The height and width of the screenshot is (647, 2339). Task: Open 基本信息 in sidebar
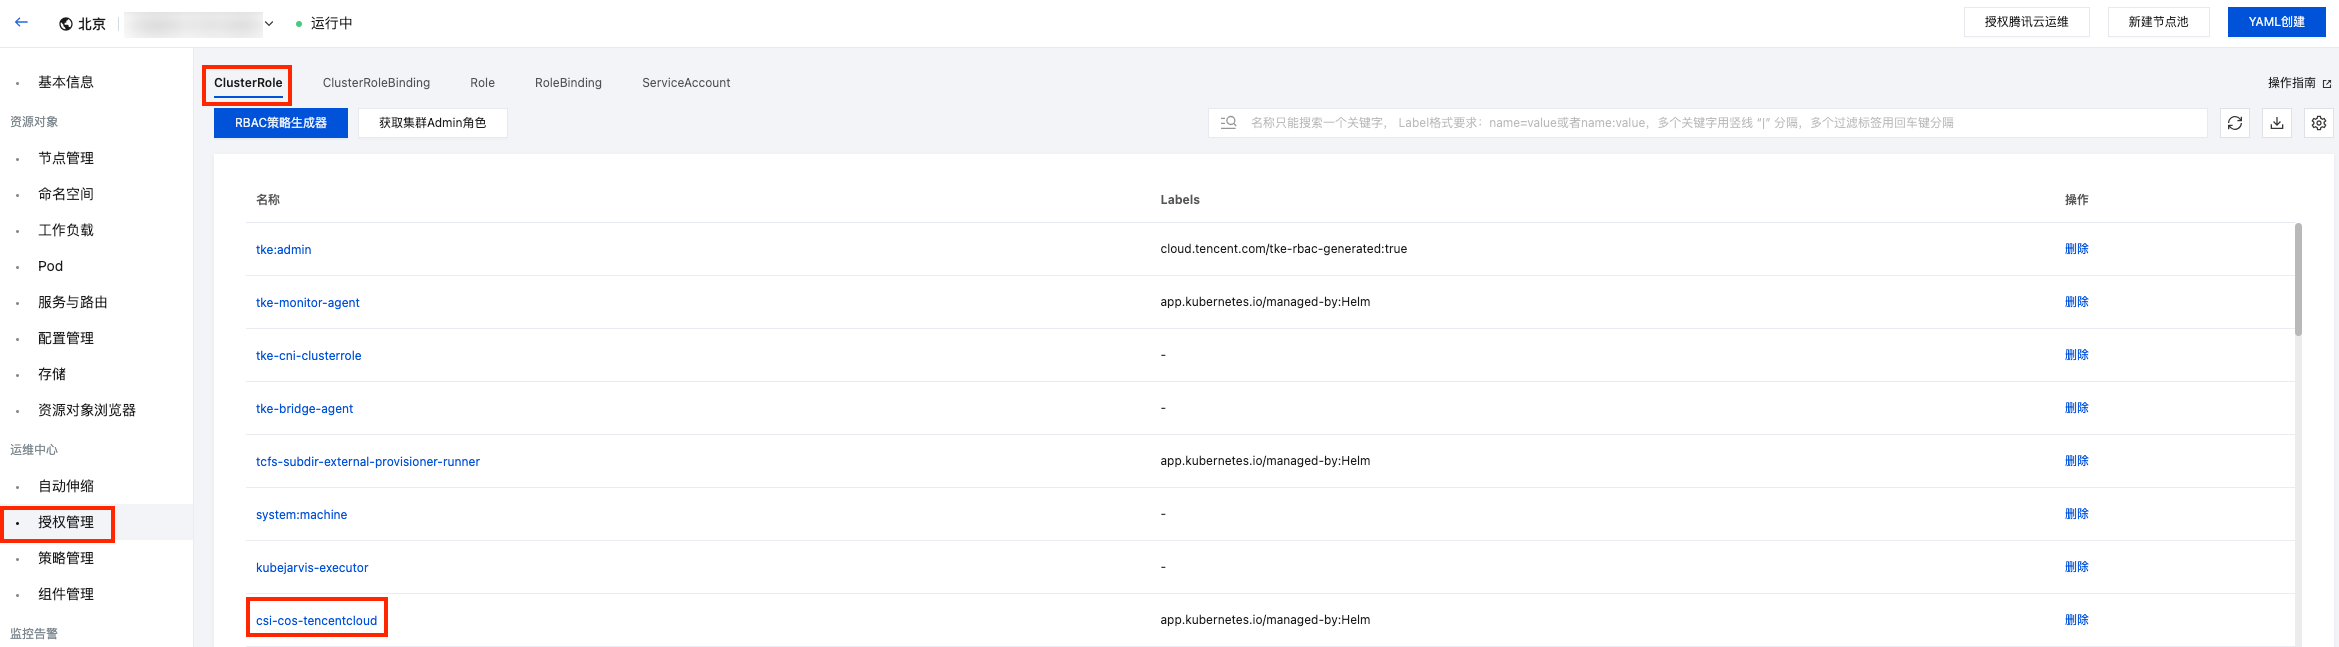click(x=66, y=82)
